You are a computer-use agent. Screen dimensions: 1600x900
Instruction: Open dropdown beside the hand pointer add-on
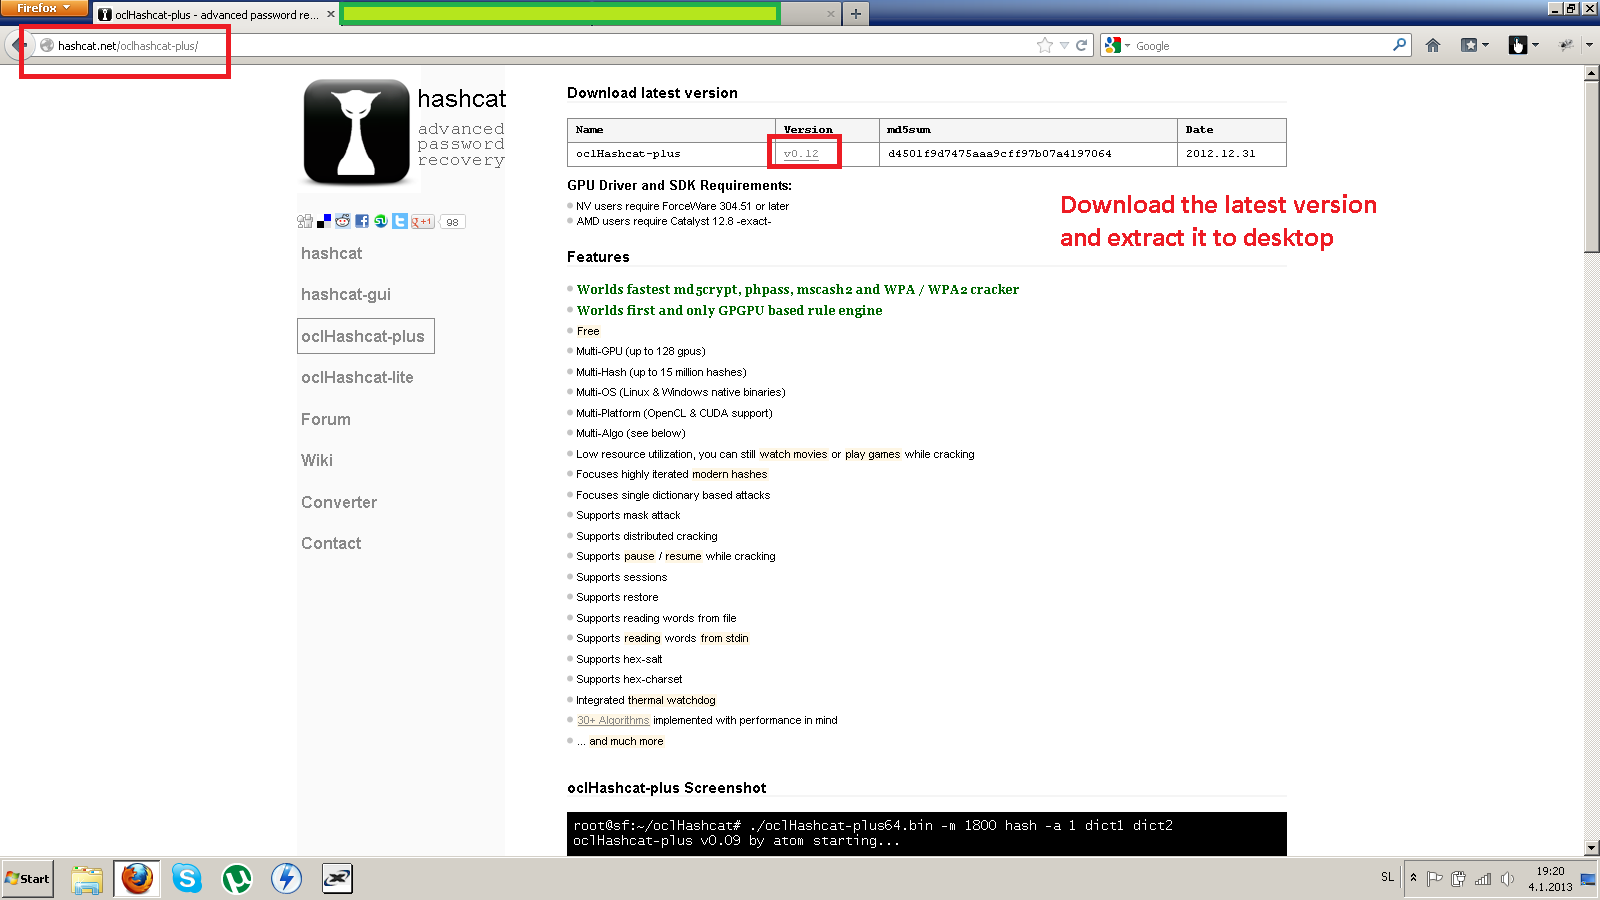(x=1535, y=46)
